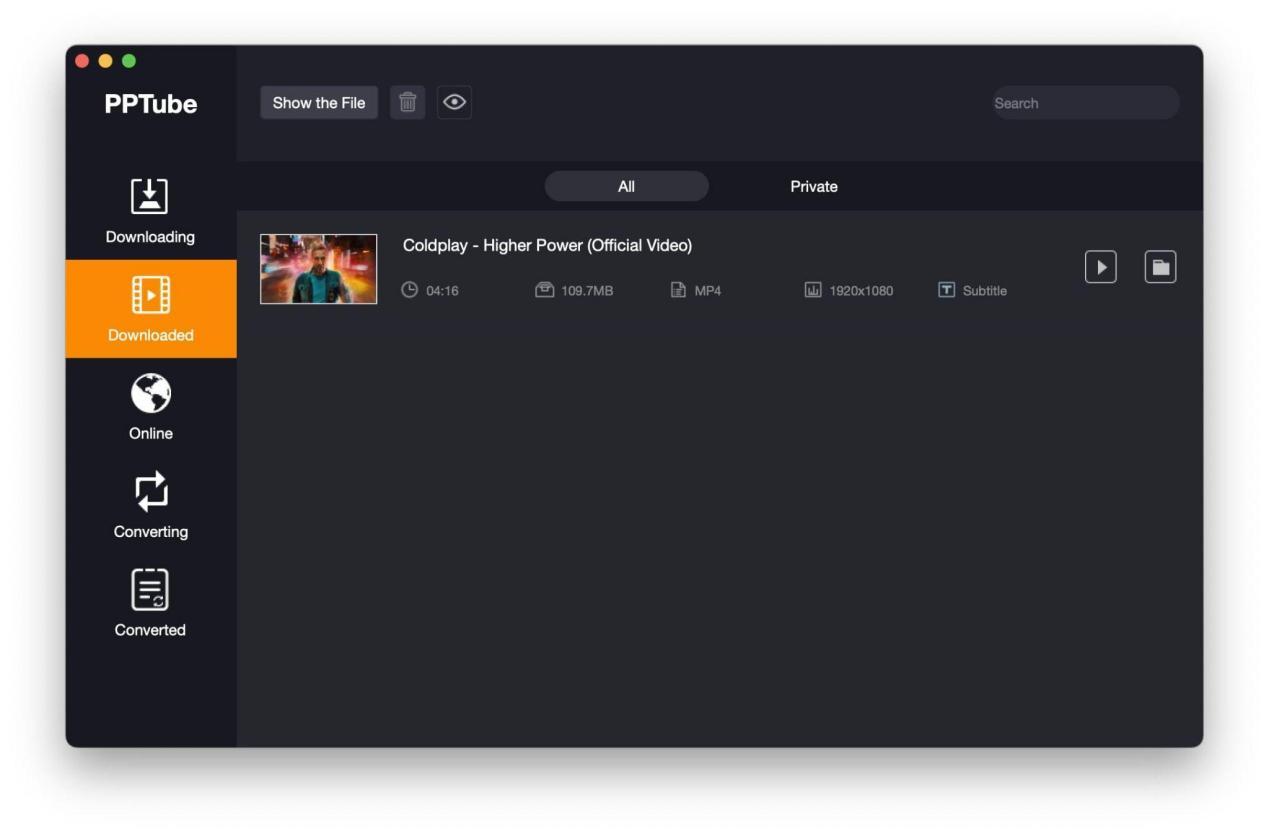Switch to the Private tab
This screenshot has width=1269, height=834.
click(814, 186)
